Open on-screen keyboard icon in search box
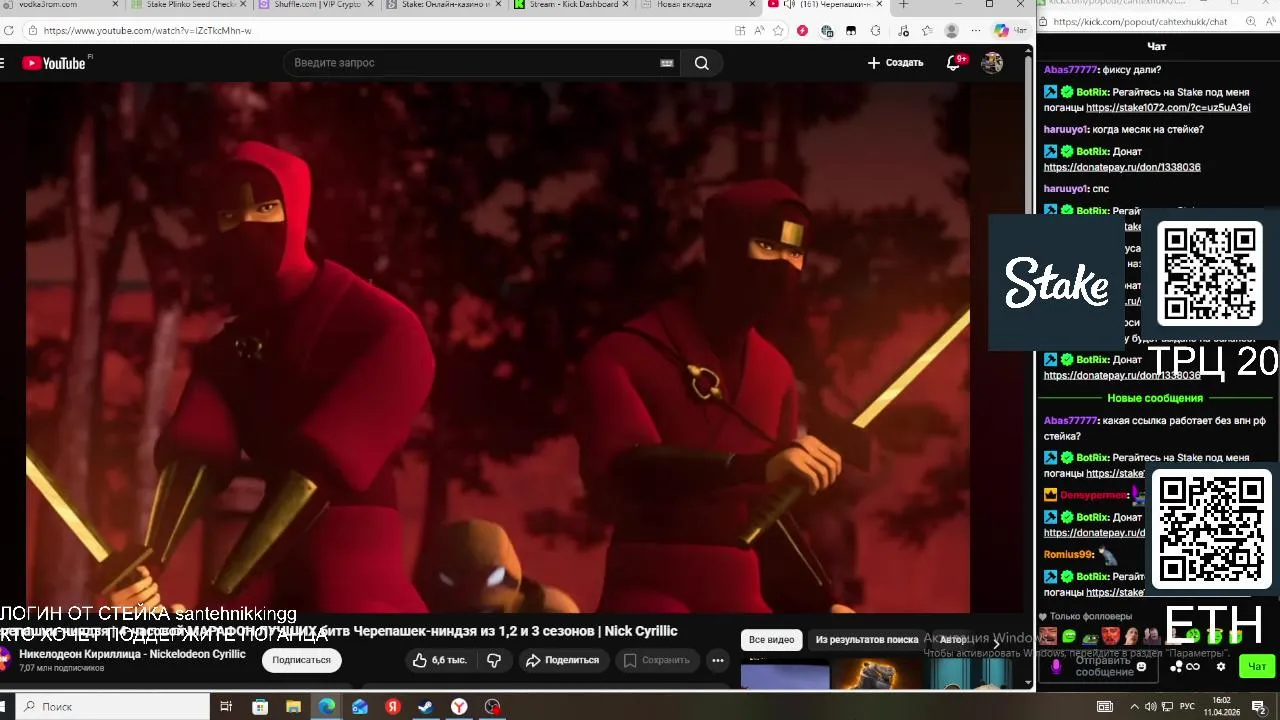 pyautogui.click(x=667, y=63)
